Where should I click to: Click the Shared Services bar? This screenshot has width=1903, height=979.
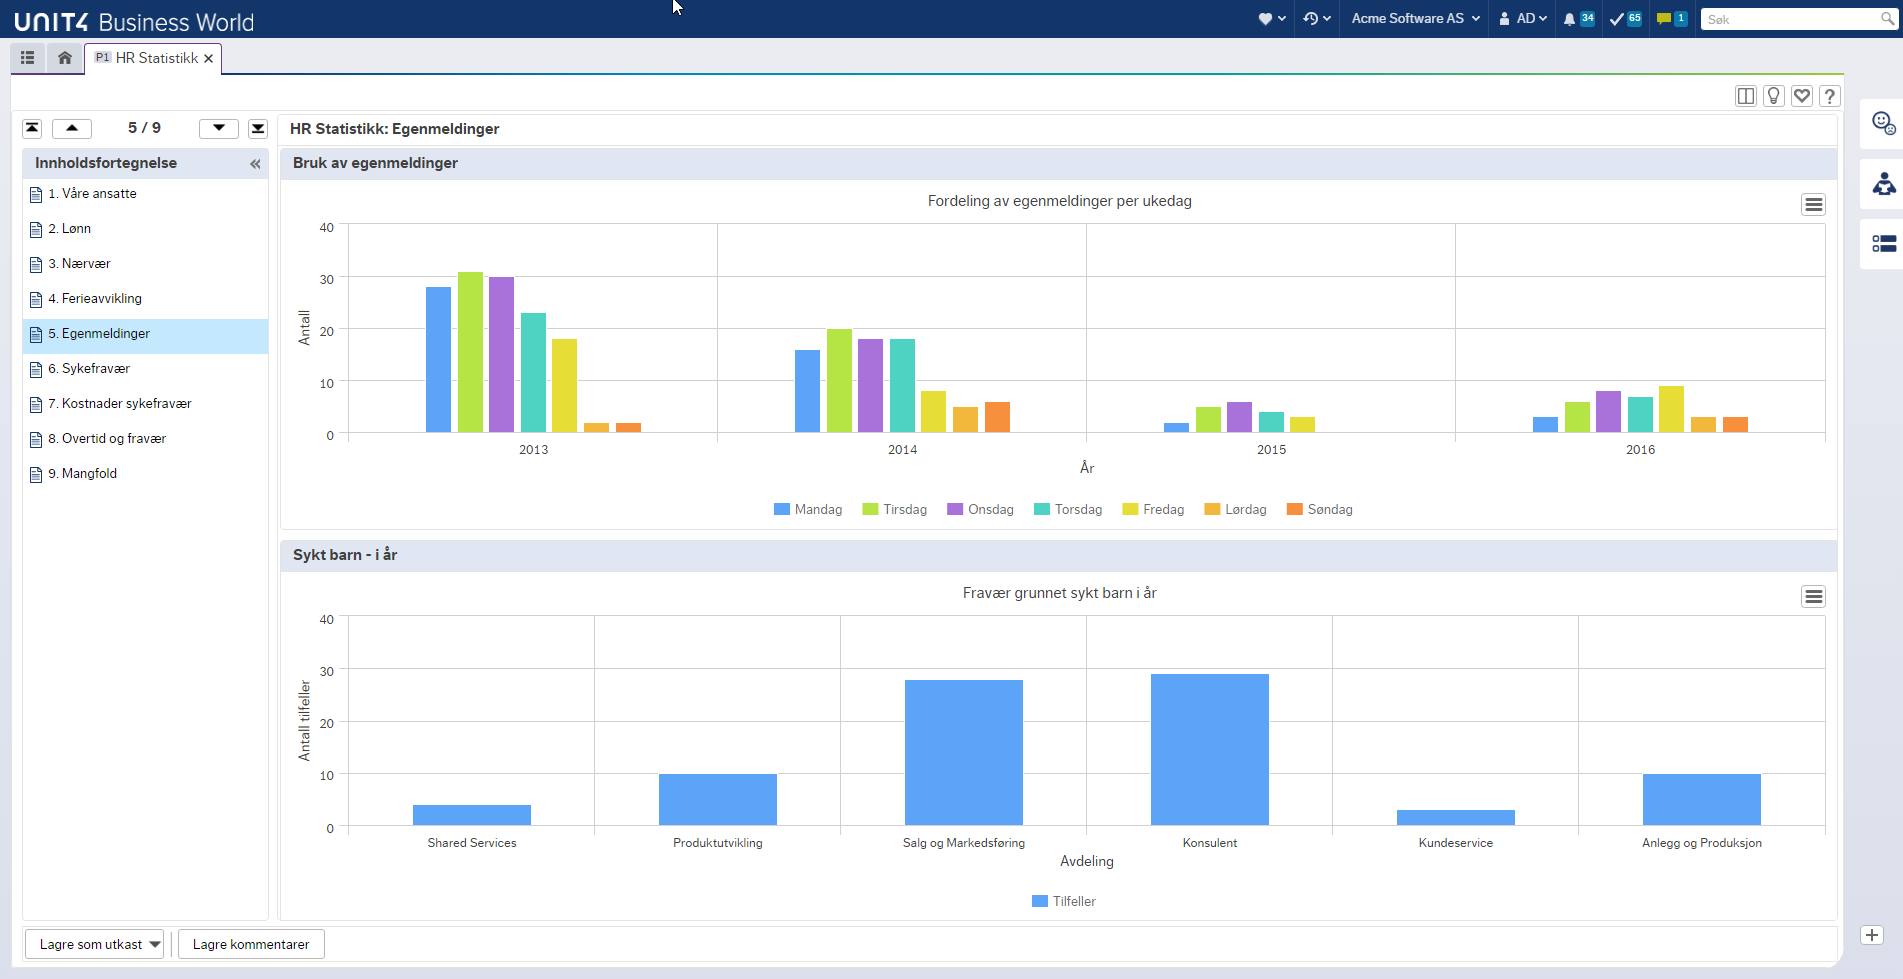click(x=472, y=815)
